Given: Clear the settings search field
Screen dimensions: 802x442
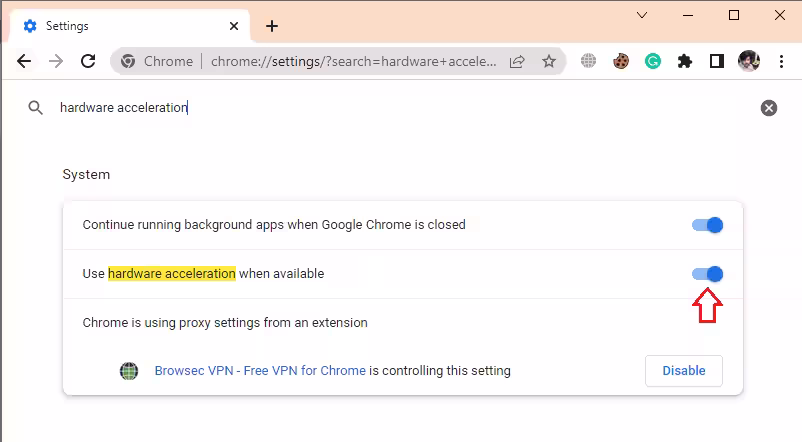Looking at the screenshot, I should [x=769, y=108].
